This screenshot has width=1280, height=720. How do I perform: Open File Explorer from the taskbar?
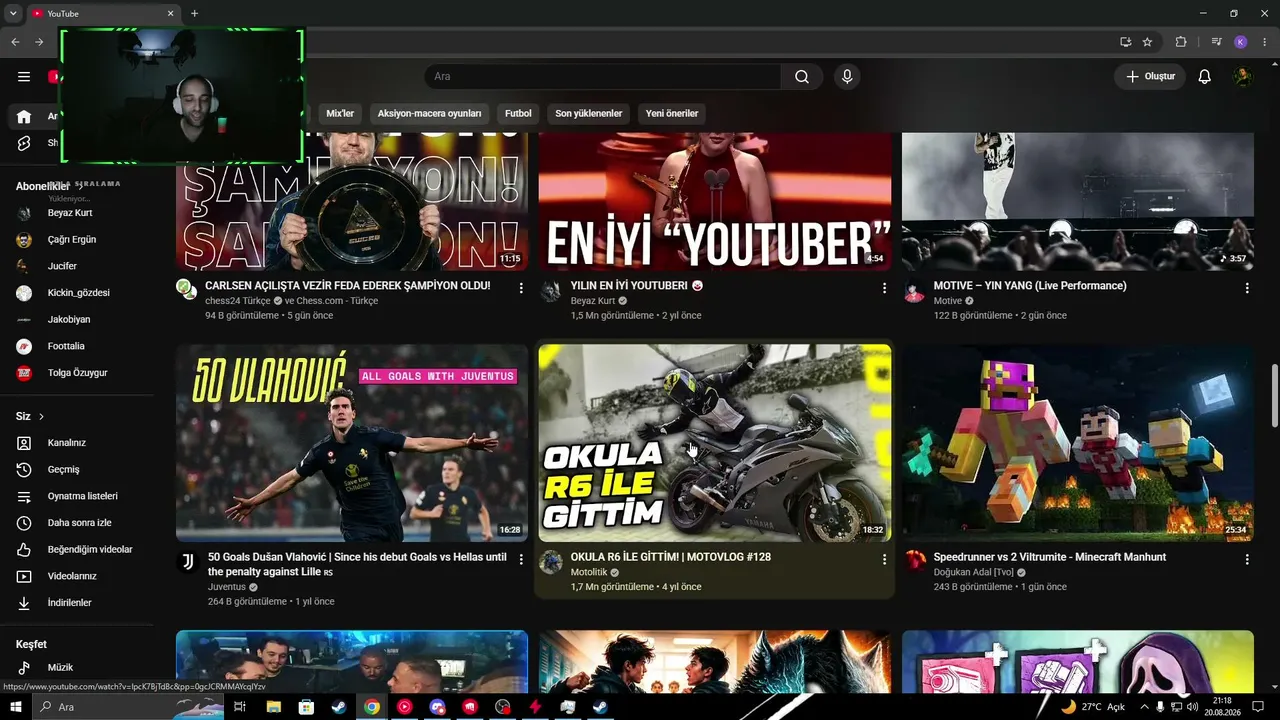coord(274,707)
